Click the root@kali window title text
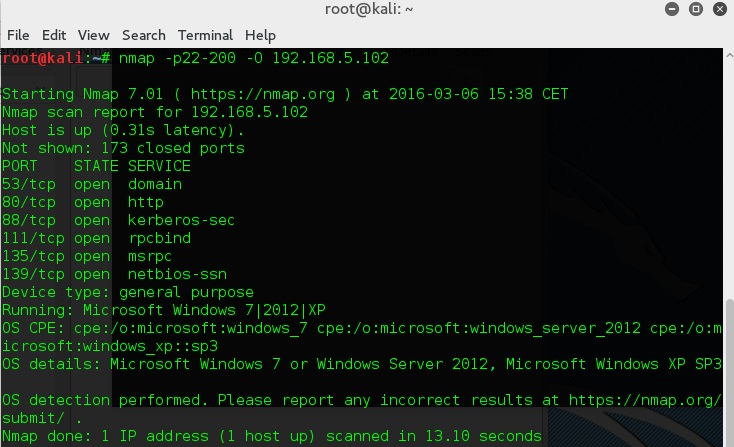The image size is (734, 447). click(369, 10)
